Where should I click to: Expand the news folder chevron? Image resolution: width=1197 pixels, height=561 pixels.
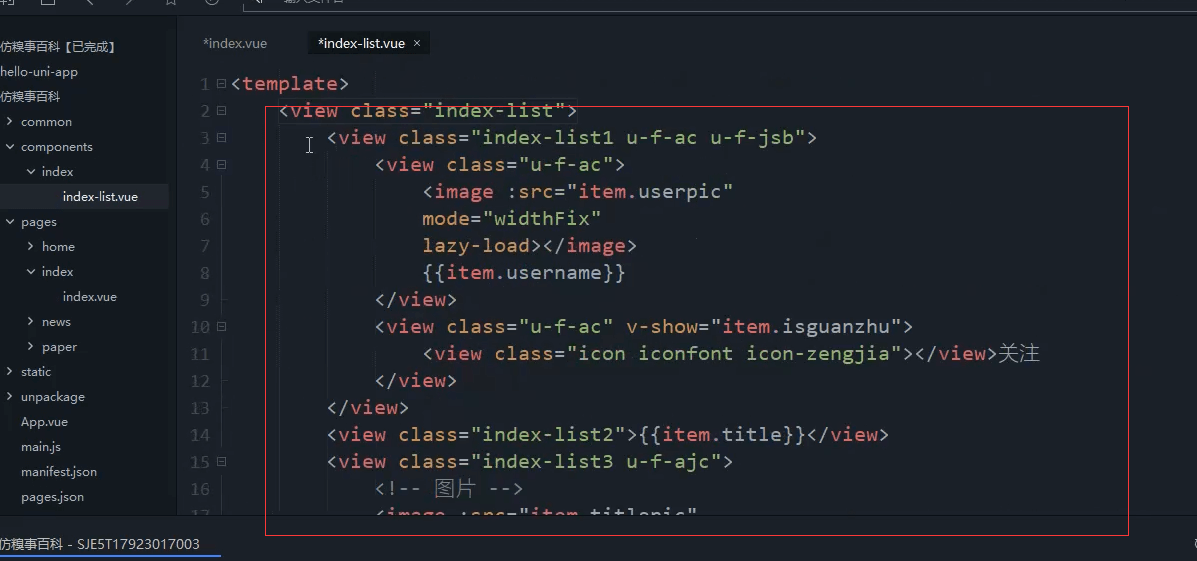[31, 321]
